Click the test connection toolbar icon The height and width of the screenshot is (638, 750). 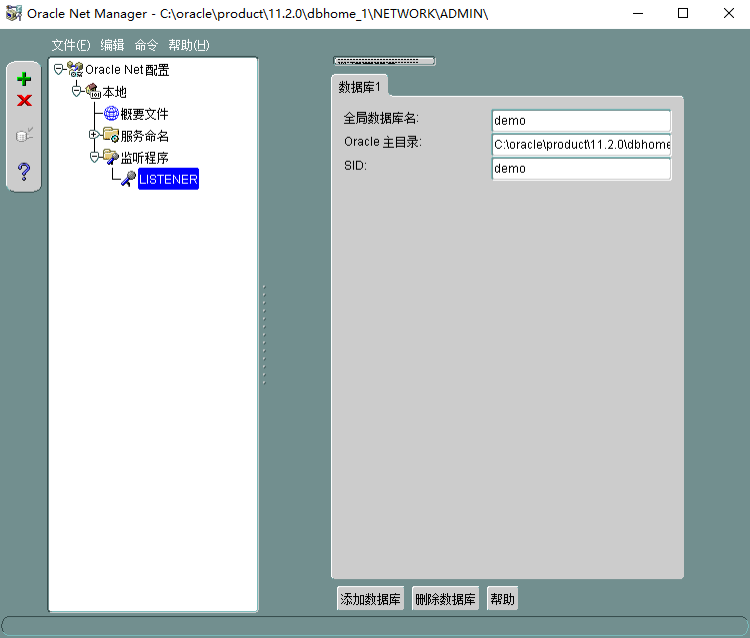click(24, 135)
